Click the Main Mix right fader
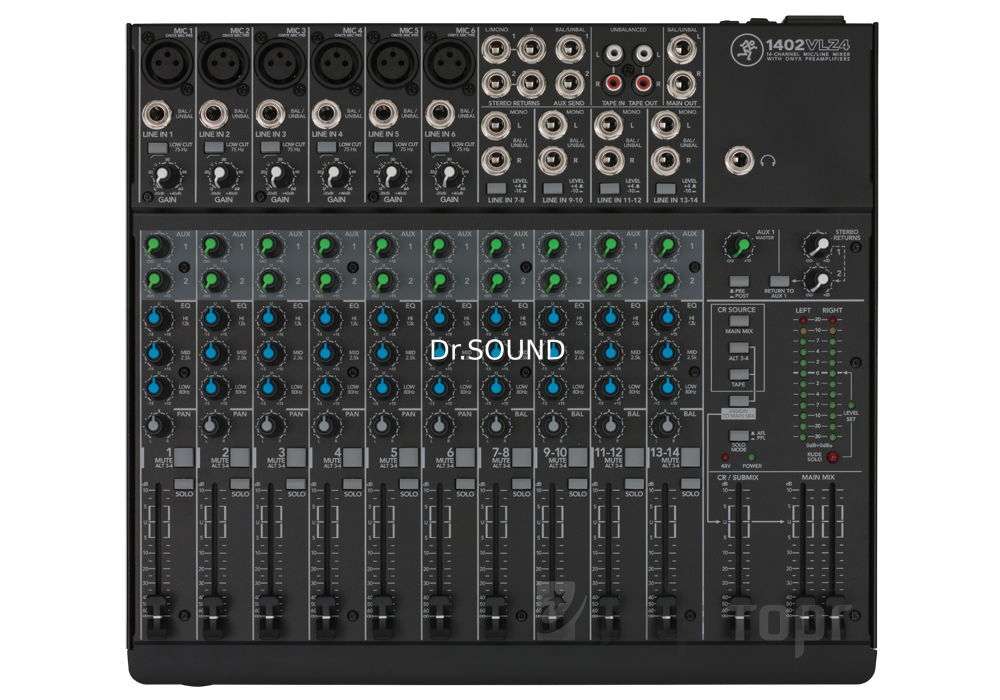Viewport: 1000px width, 700px height. pyautogui.click(x=833, y=616)
